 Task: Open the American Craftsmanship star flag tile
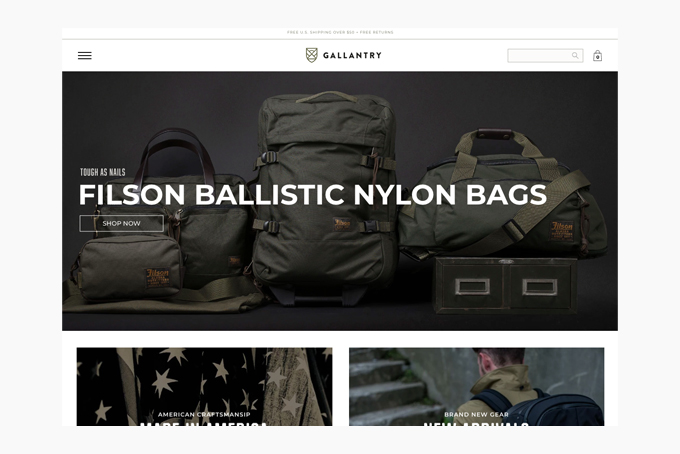pyautogui.click(x=204, y=386)
